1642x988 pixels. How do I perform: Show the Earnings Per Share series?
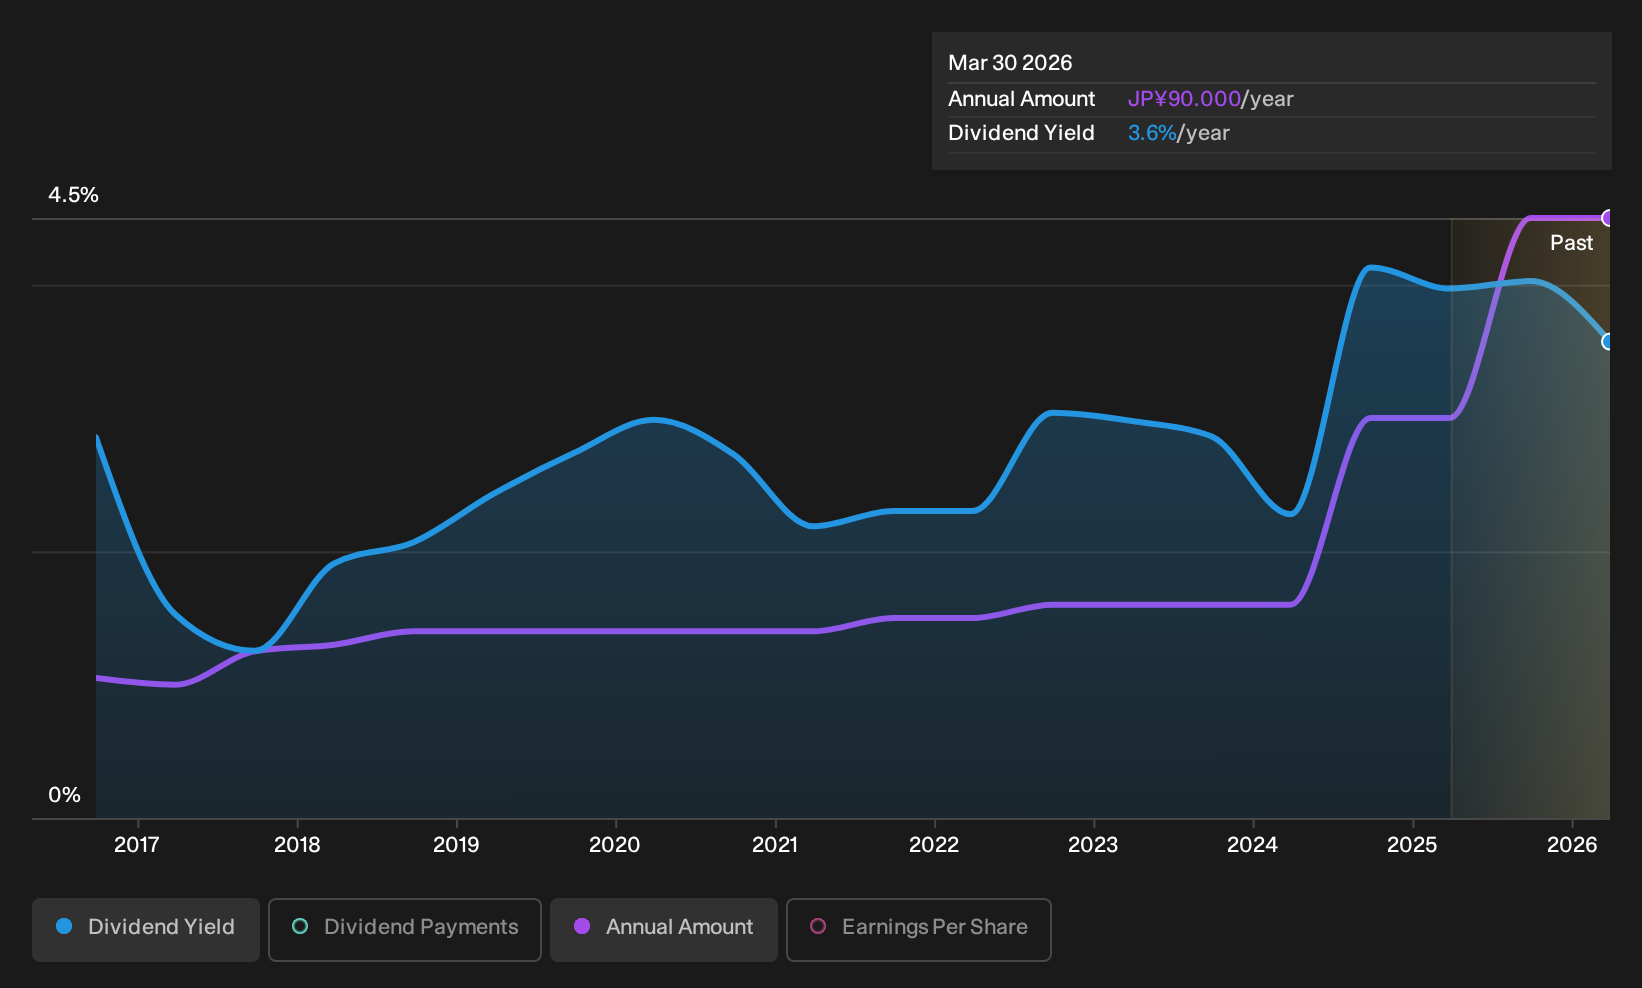click(919, 929)
